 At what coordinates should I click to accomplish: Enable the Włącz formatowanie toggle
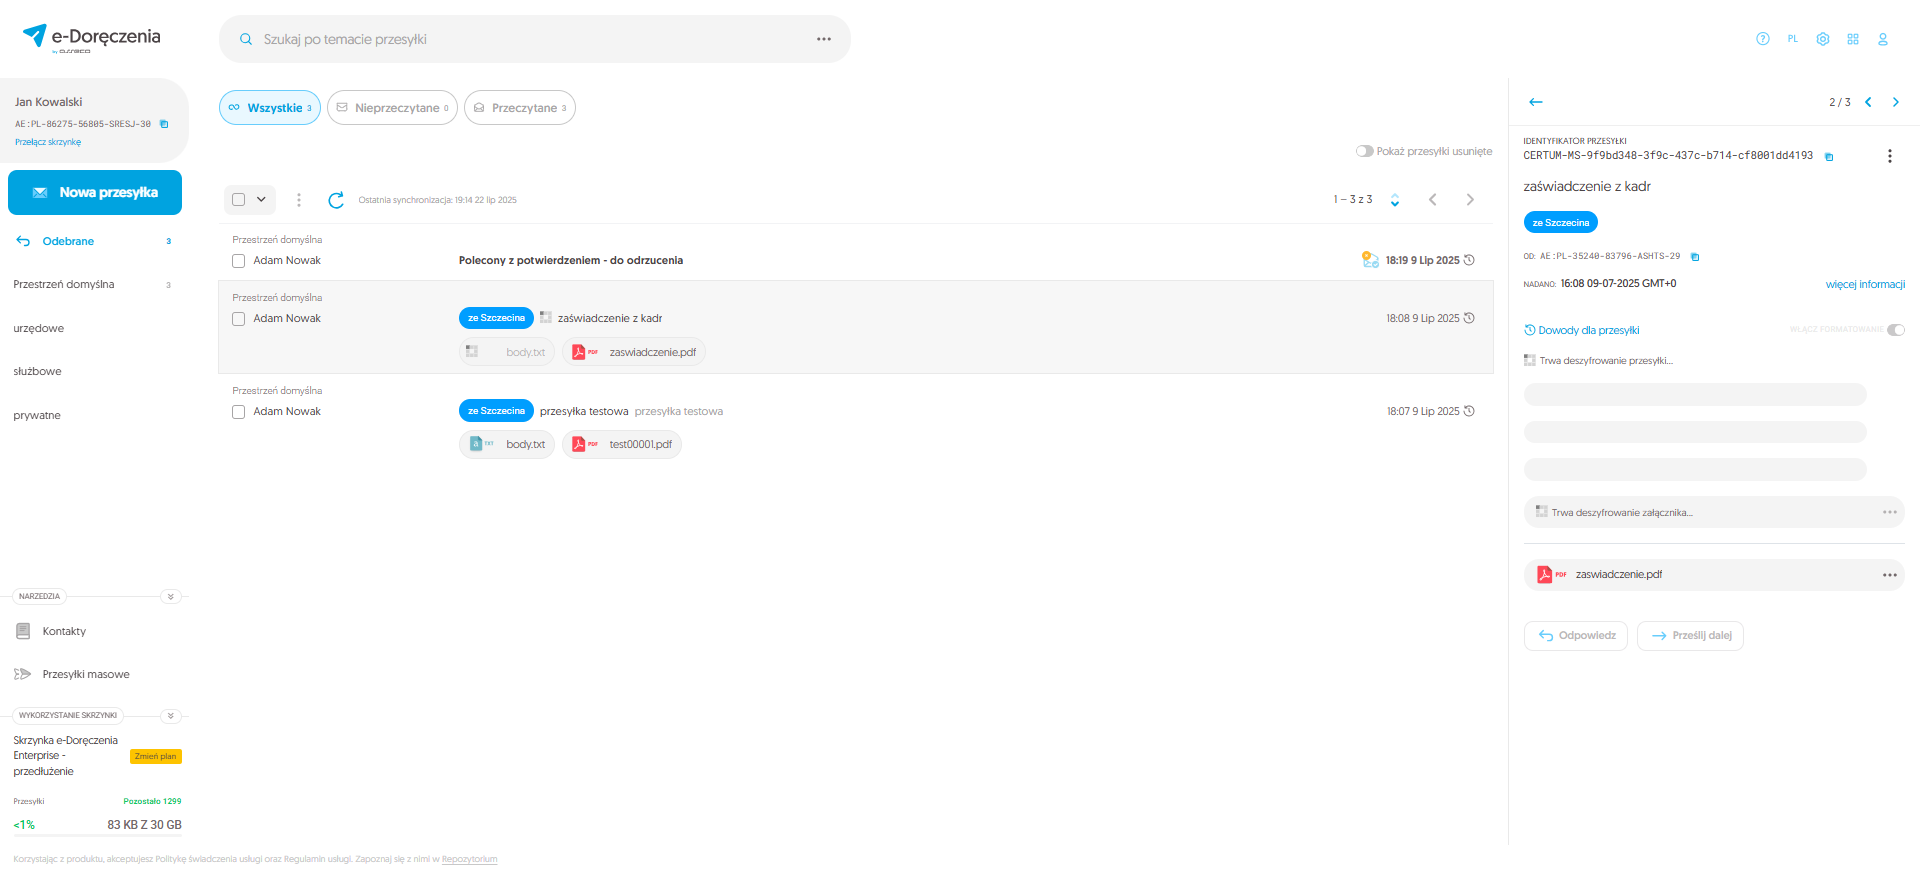[x=1895, y=330]
